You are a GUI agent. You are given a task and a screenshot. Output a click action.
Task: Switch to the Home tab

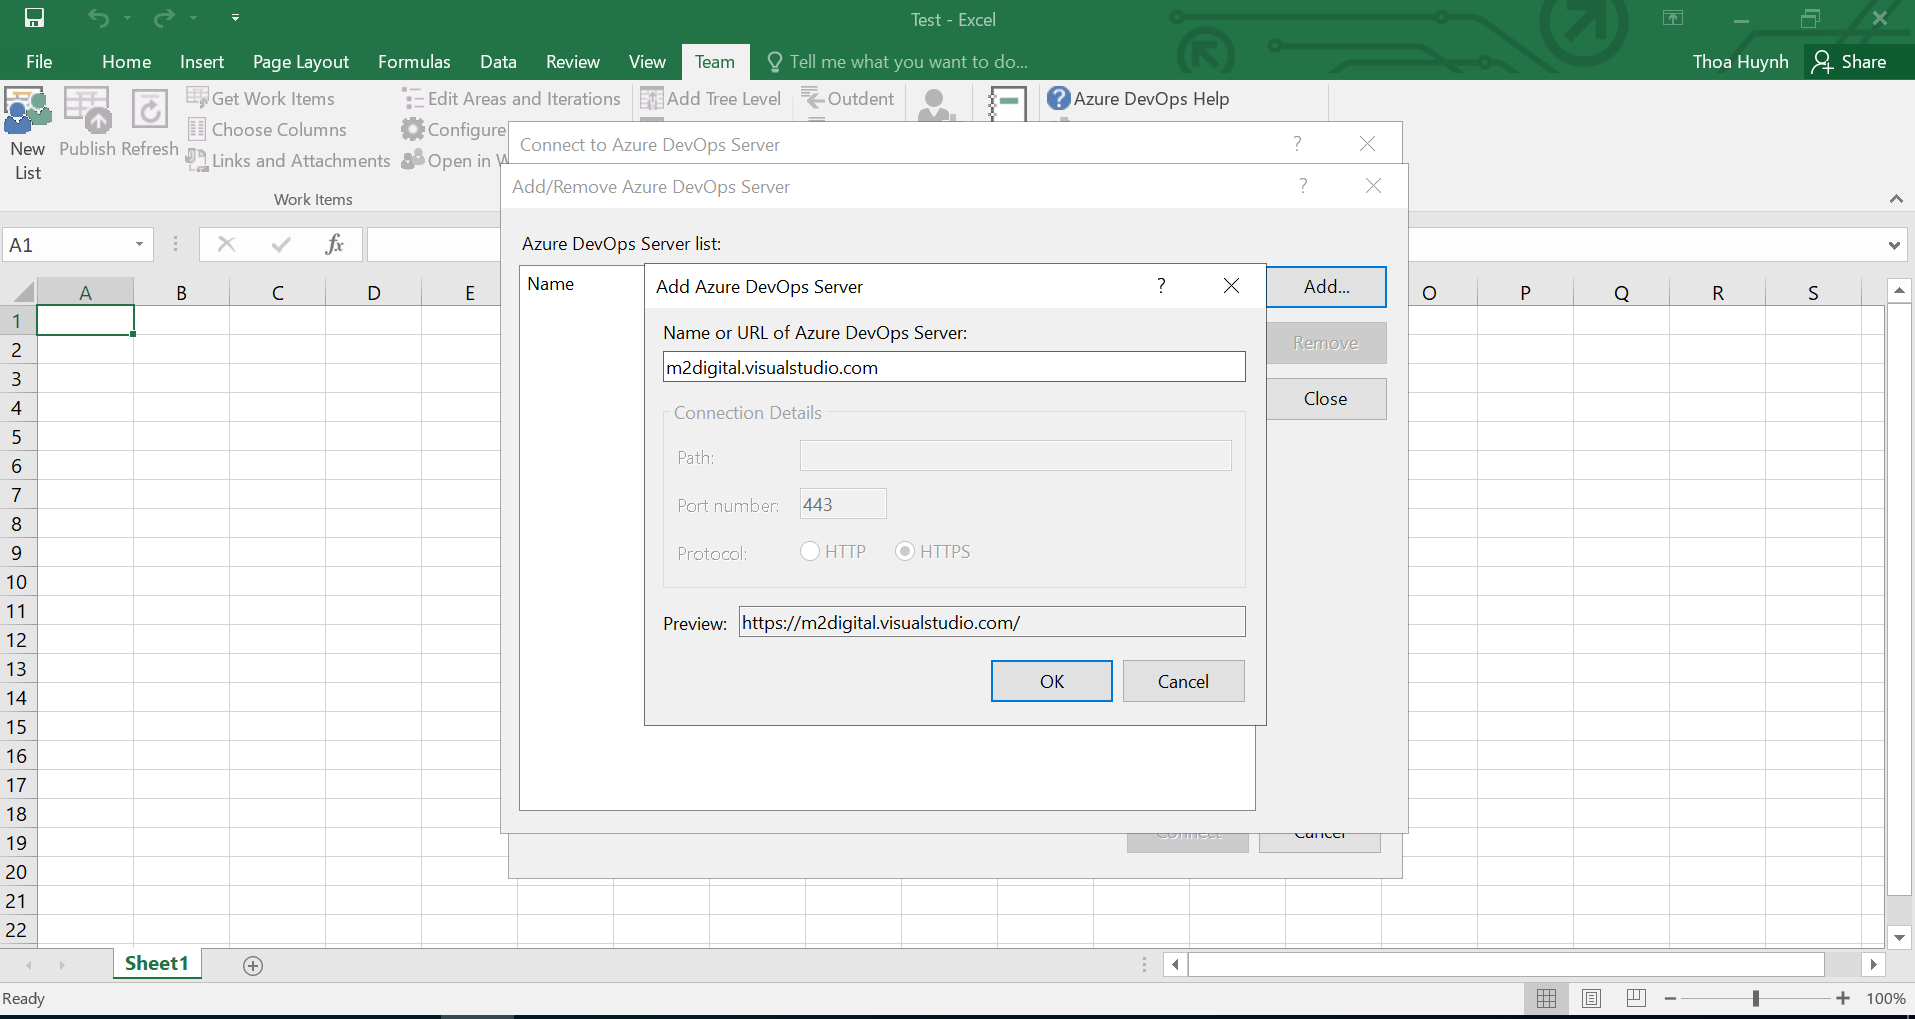pyautogui.click(x=127, y=61)
